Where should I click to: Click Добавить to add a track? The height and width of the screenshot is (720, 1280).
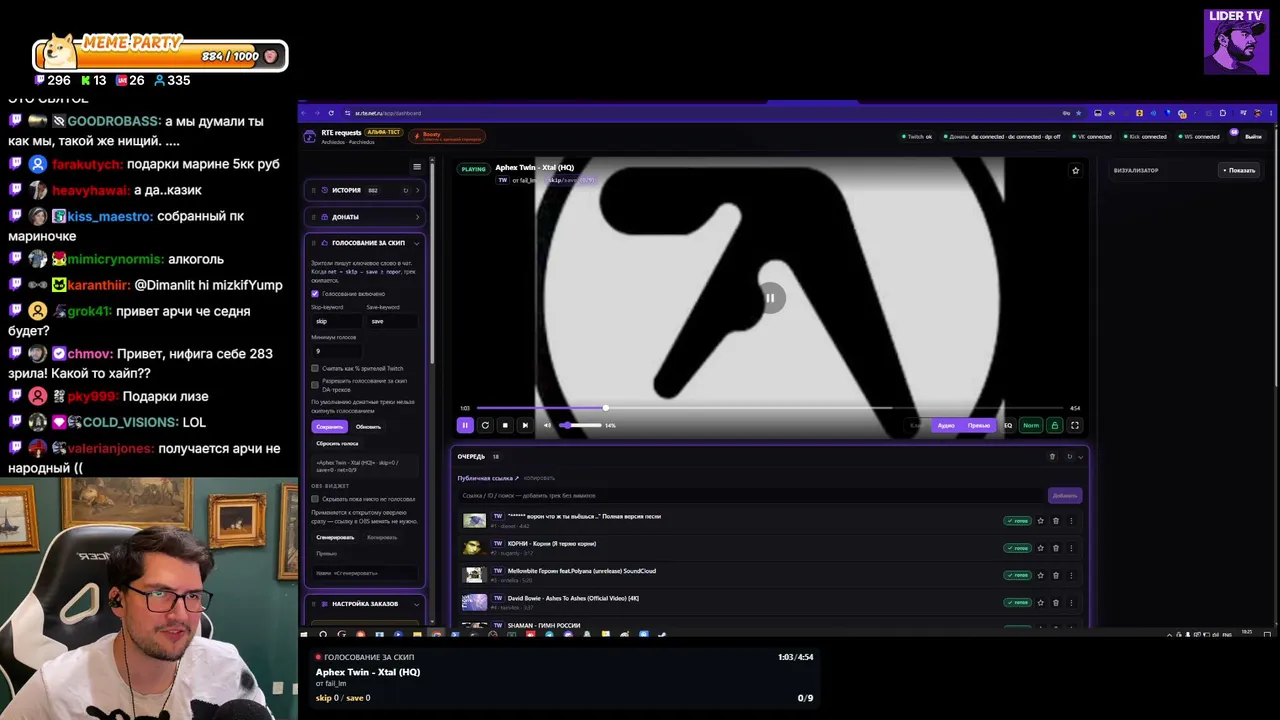tap(1065, 495)
